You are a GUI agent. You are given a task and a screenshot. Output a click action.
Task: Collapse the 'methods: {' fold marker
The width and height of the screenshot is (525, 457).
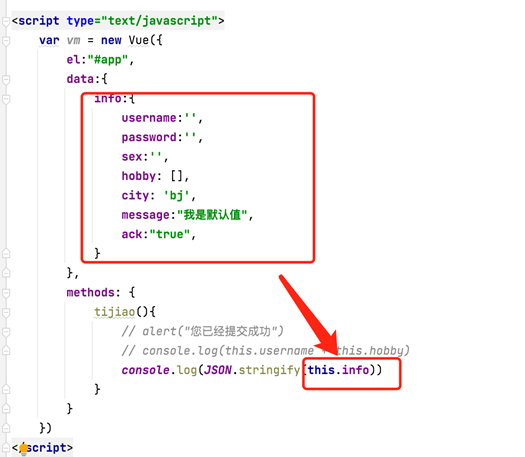pyautogui.click(x=6, y=294)
